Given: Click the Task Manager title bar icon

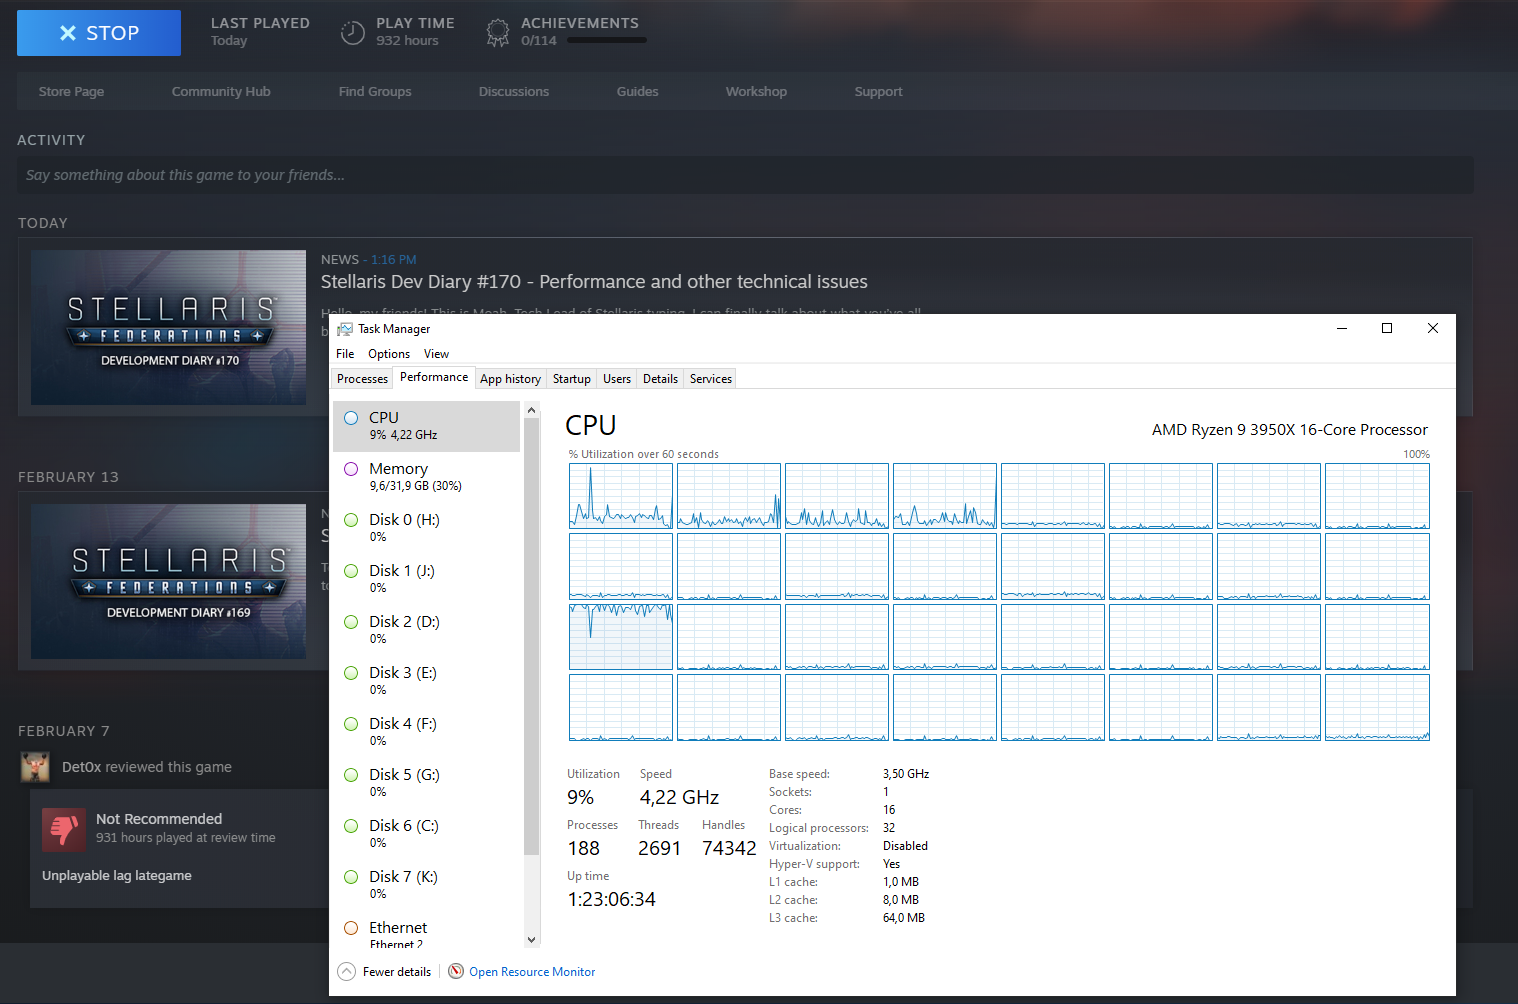Looking at the screenshot, I should click(345, 329).
